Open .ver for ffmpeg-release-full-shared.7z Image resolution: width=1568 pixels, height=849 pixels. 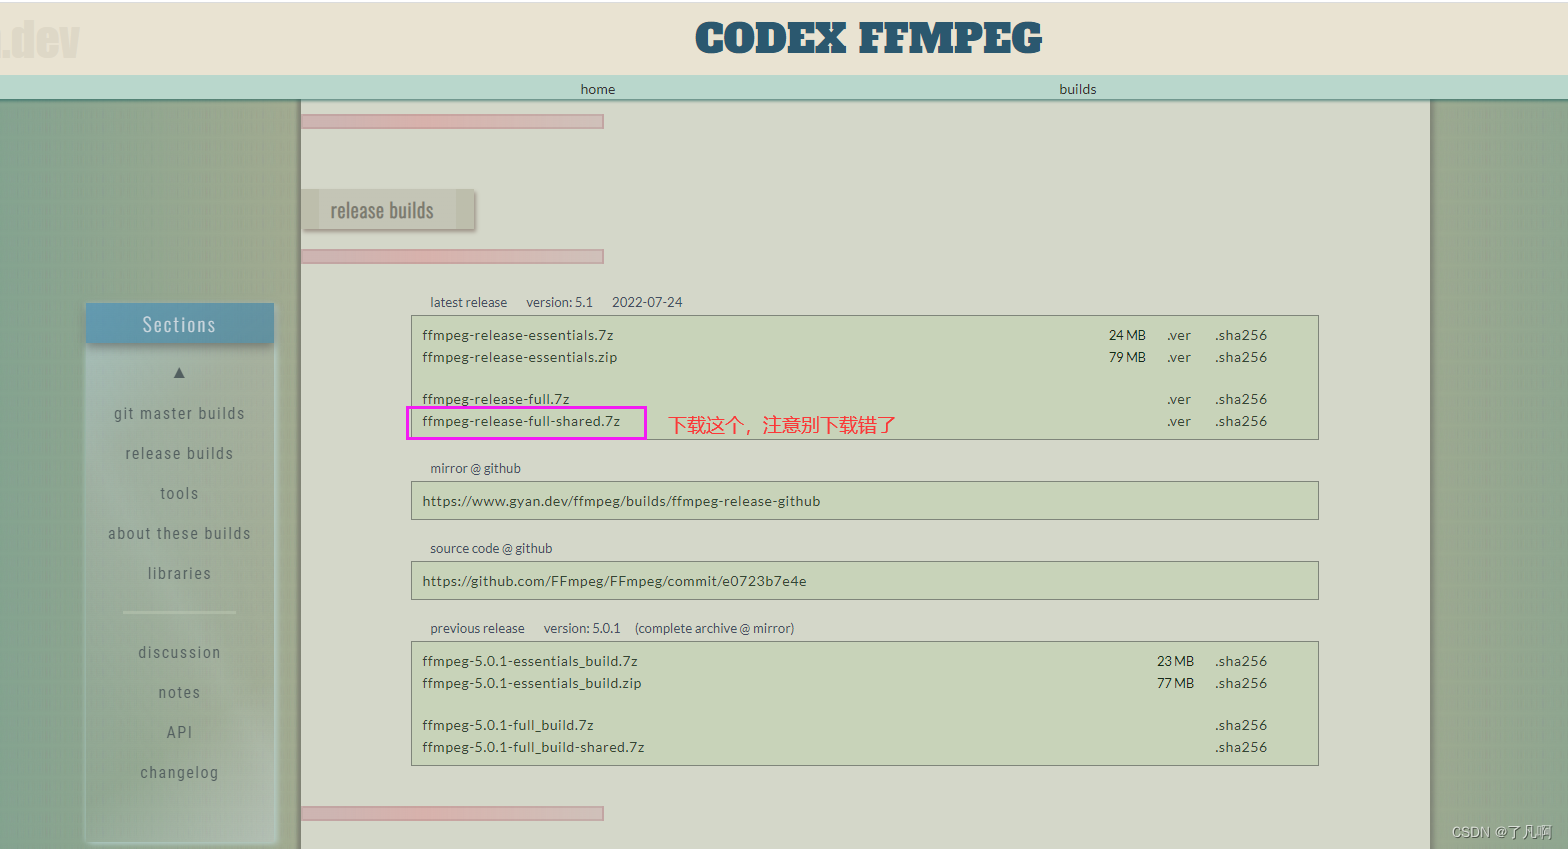coord(1179,421)
